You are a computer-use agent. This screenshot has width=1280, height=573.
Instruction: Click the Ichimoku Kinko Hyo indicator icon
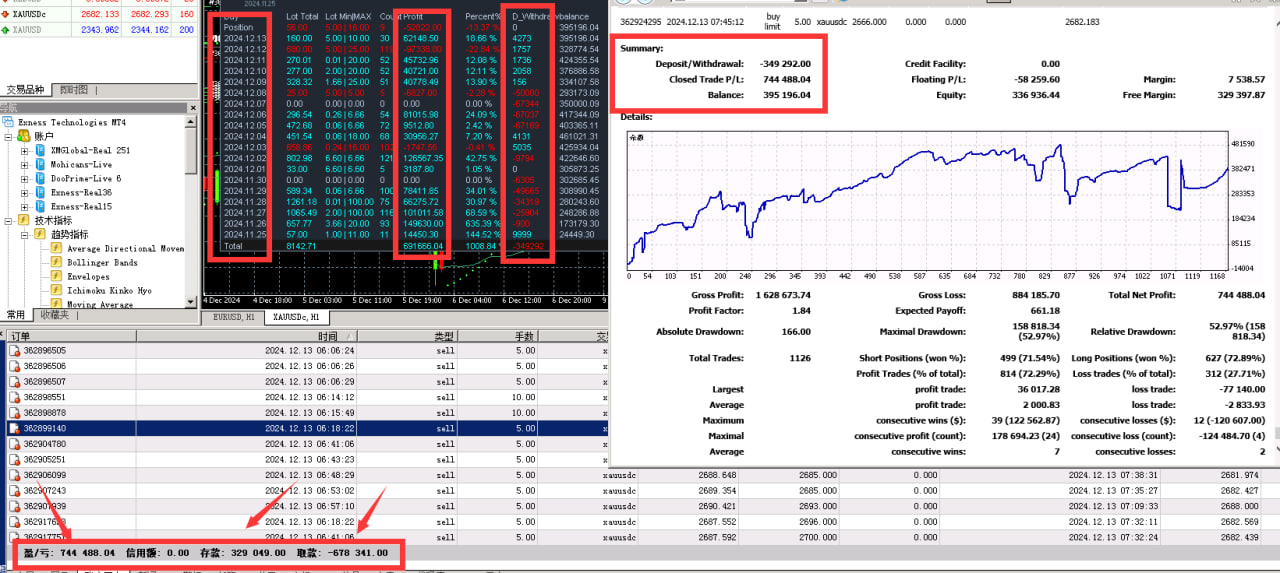click(57, 290)
